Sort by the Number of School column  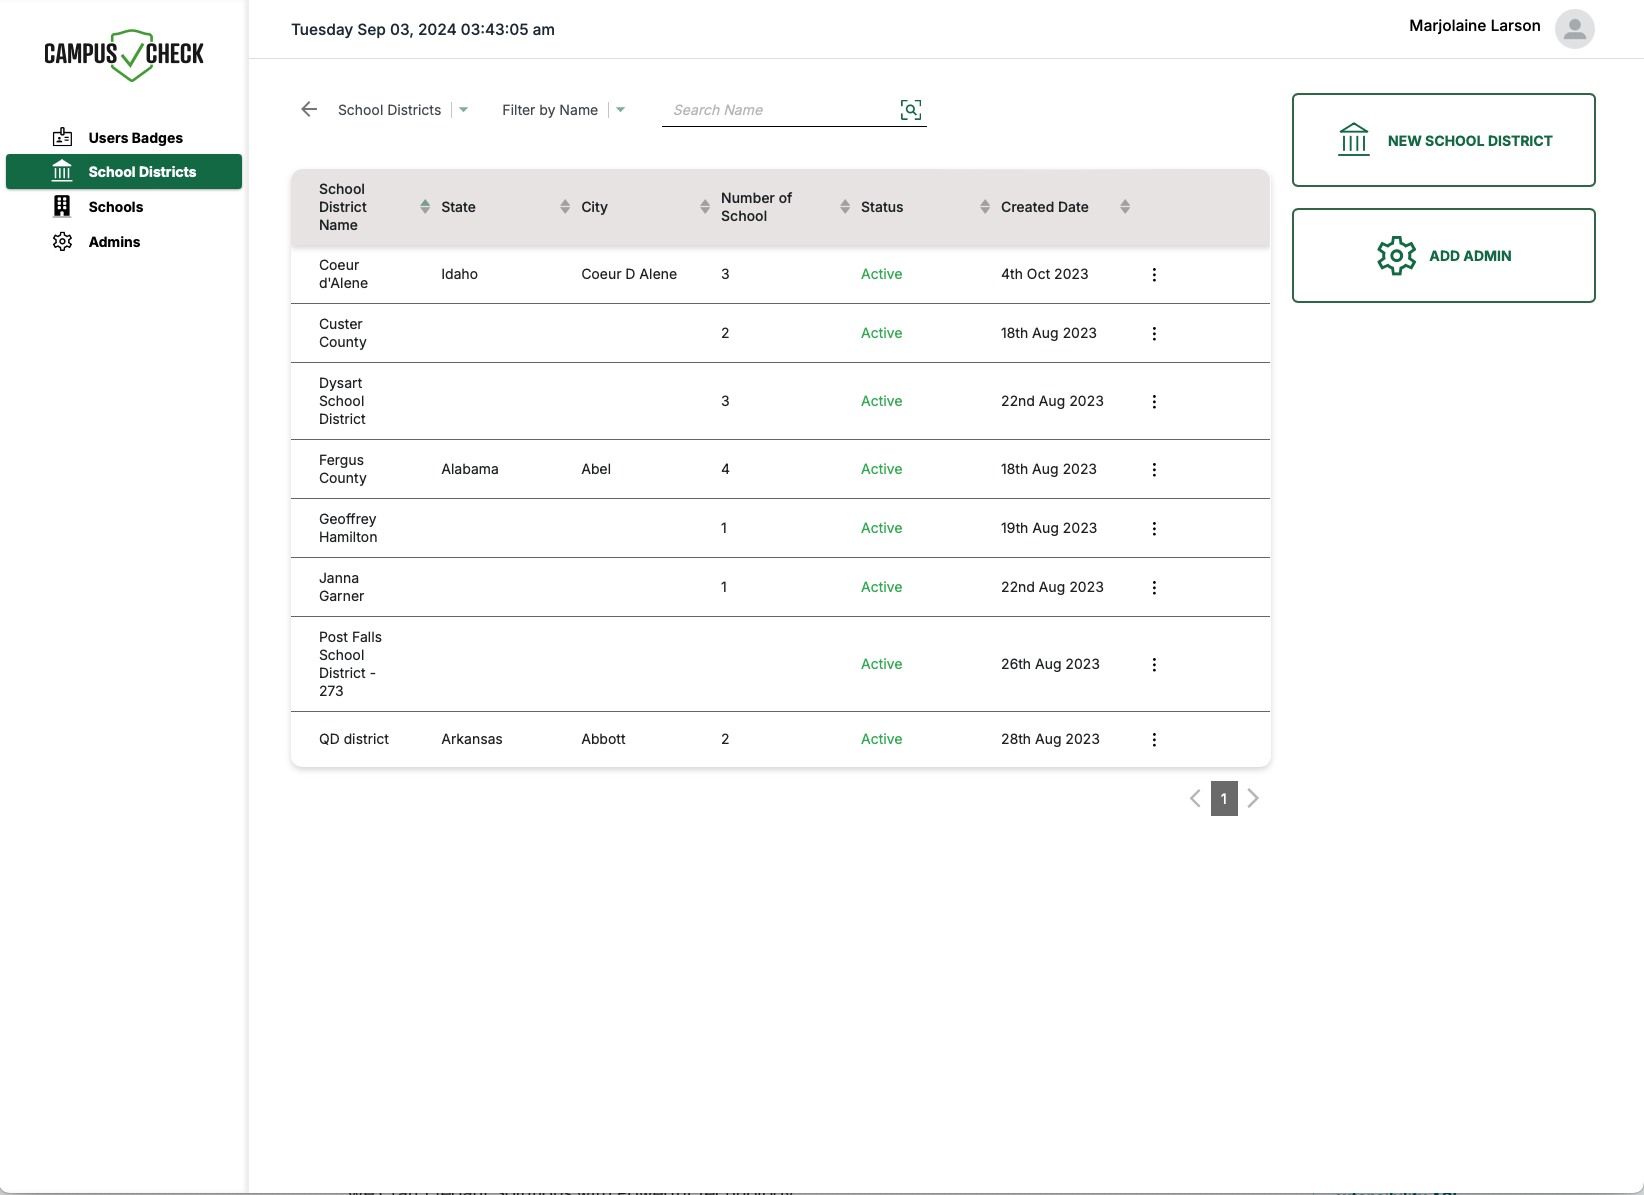click(845, 207)
